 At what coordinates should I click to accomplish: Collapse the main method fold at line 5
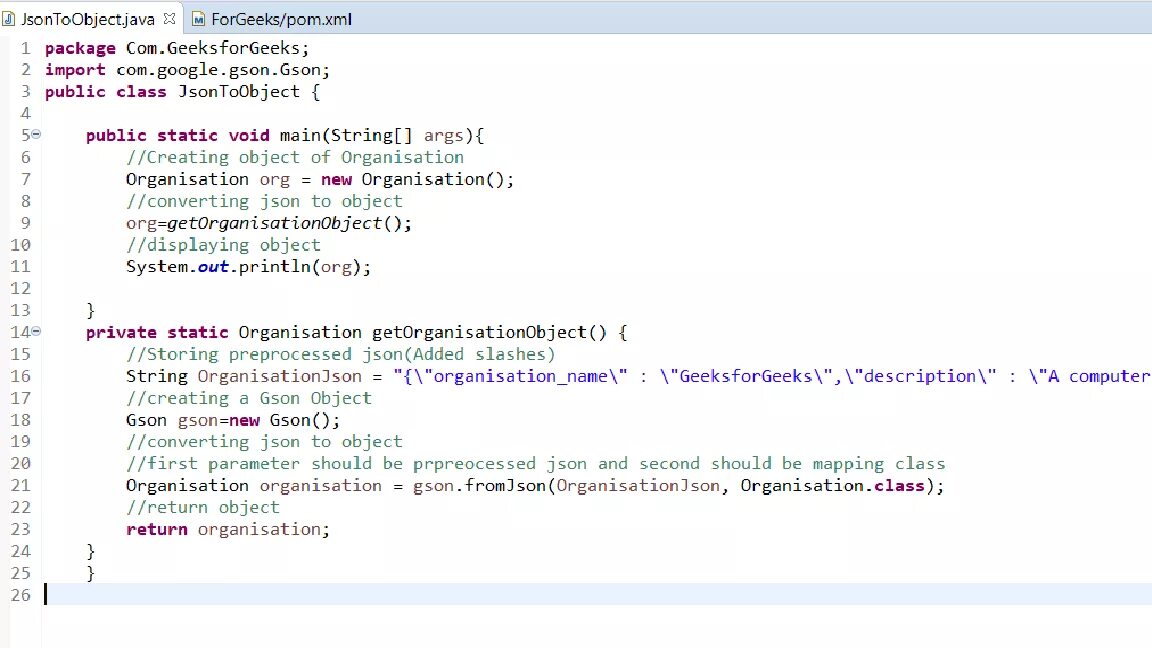[36, 134]
